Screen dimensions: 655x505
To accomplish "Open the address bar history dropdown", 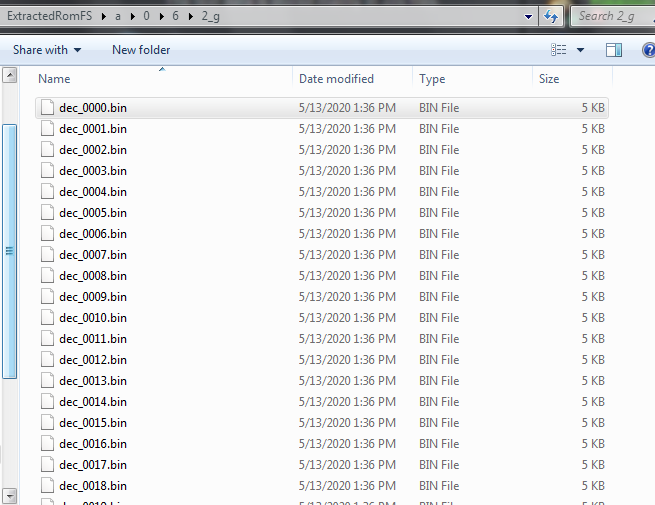I will pos(528,16).
